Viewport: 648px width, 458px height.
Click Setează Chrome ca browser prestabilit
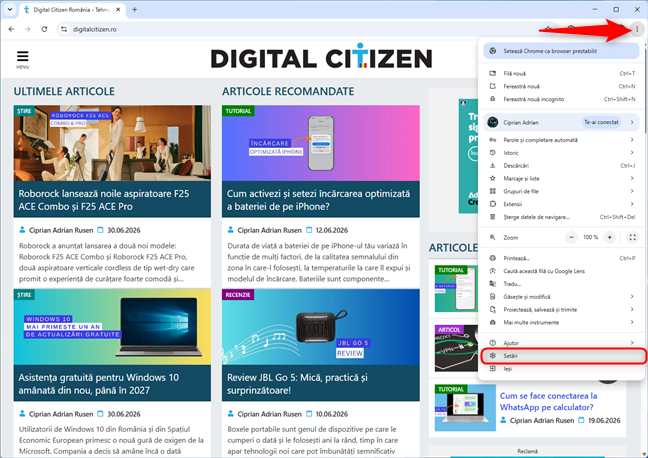562,51
